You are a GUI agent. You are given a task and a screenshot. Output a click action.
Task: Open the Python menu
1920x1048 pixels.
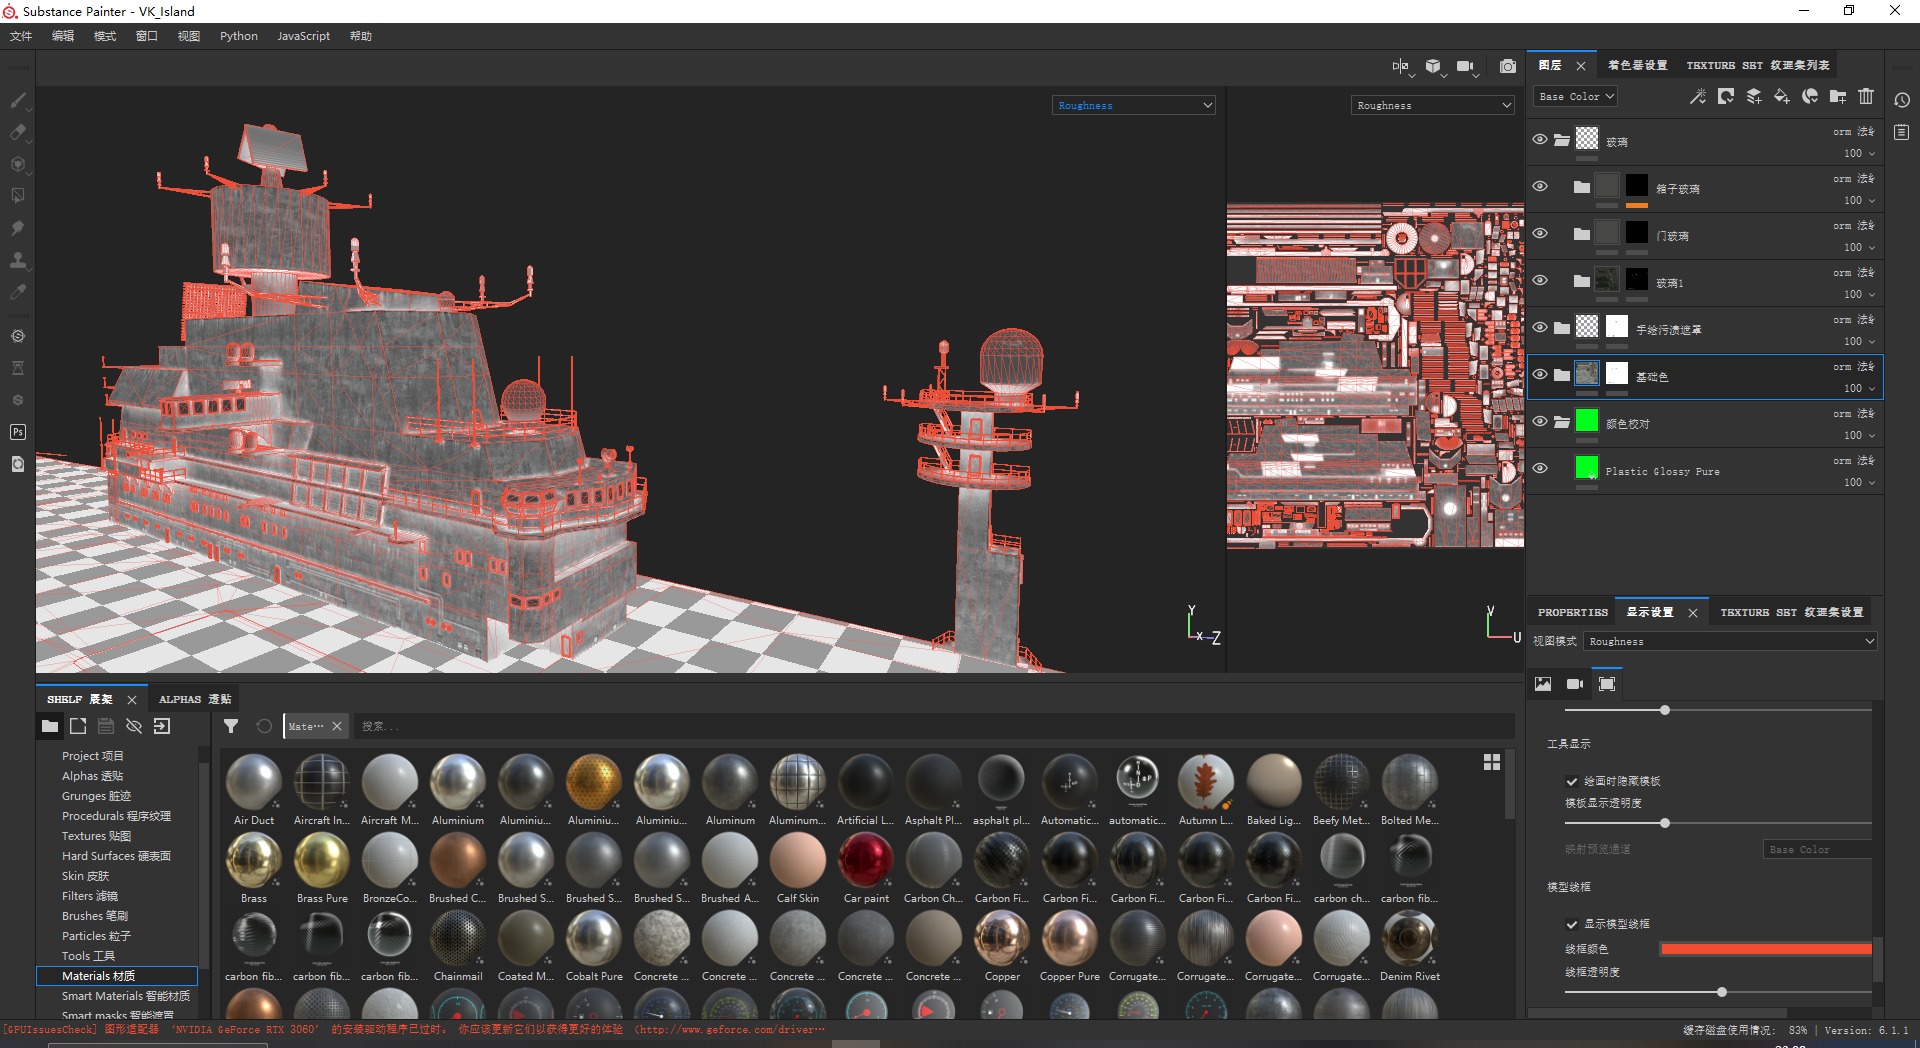(239, 36)
